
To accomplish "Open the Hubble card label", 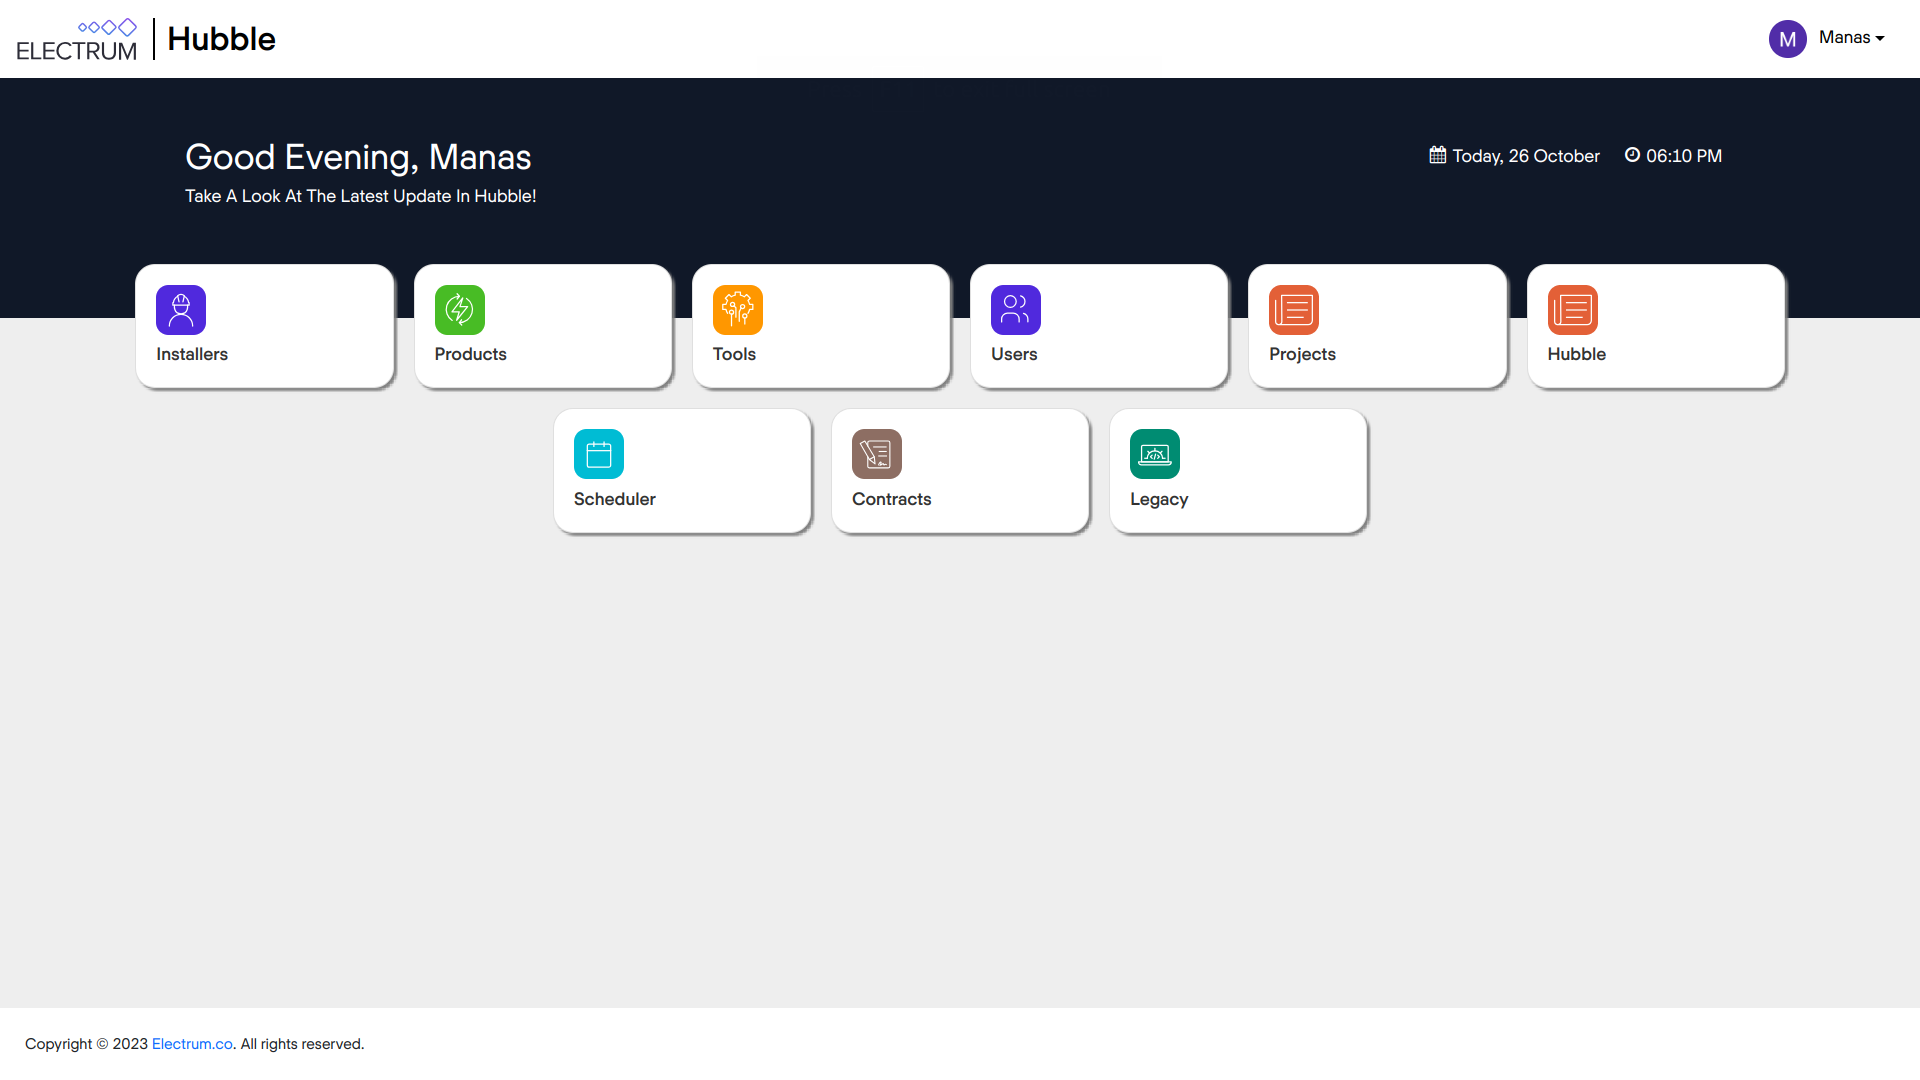I will tap(1577, 354).
